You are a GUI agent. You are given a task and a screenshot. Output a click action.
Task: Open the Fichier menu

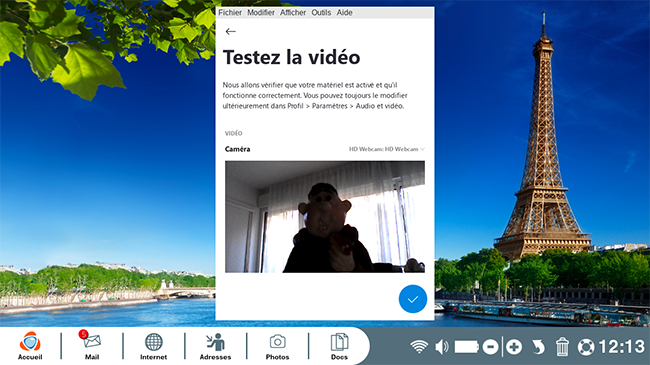[x=230, y=13]
